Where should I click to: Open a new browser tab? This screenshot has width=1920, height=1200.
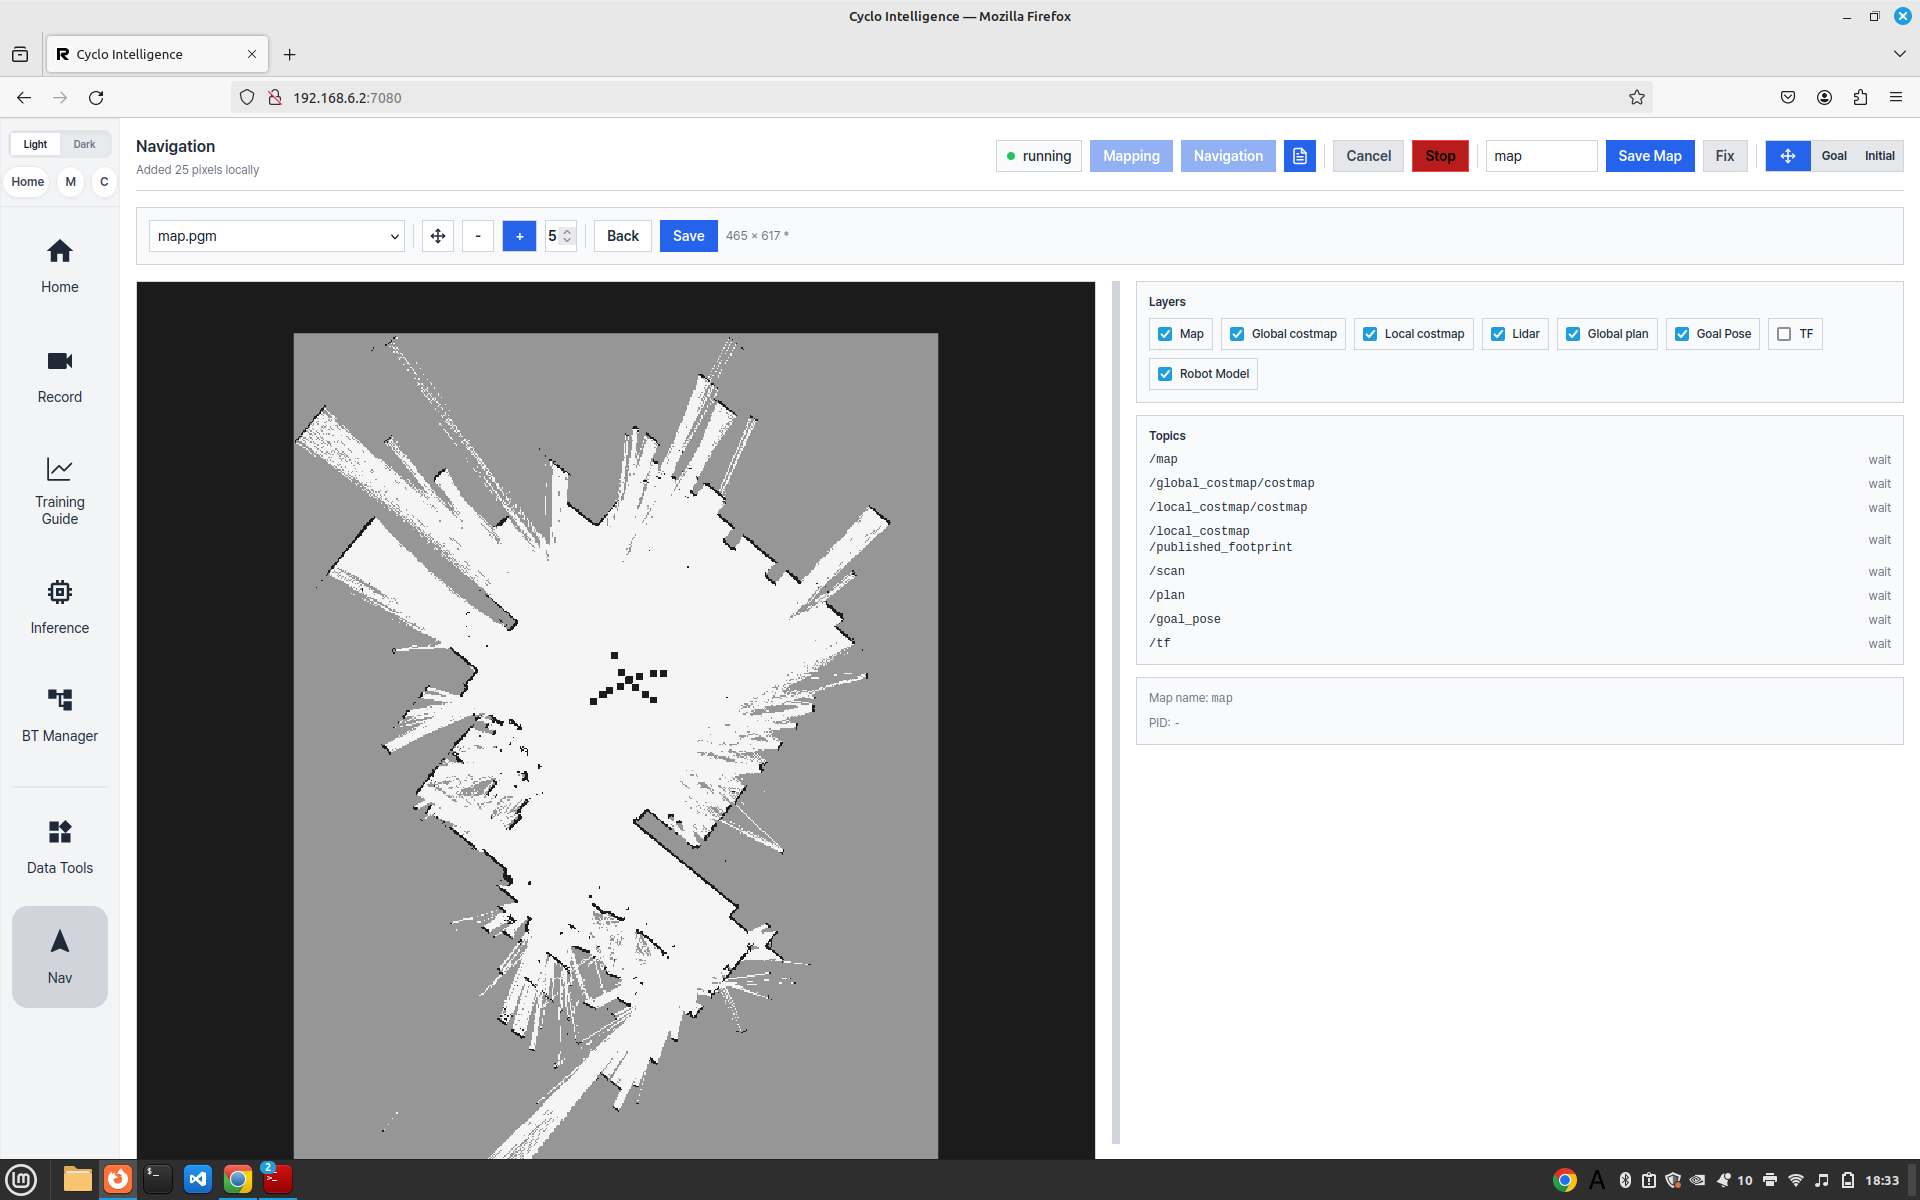click(289, 54)
